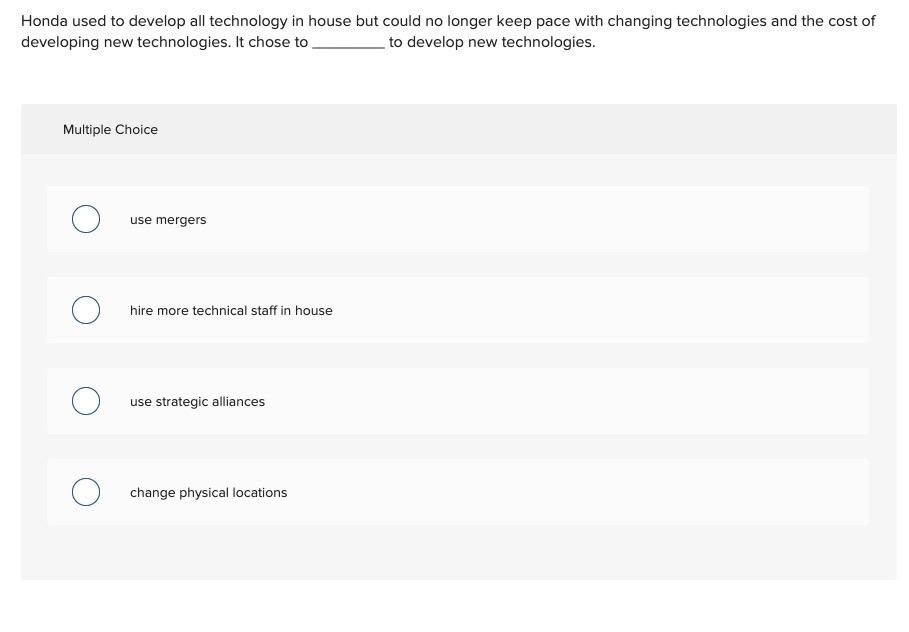Click the 'hire more technical staff in house' answer row
Image resolution: width=909 pixels, height=632 pixels.
457,310
